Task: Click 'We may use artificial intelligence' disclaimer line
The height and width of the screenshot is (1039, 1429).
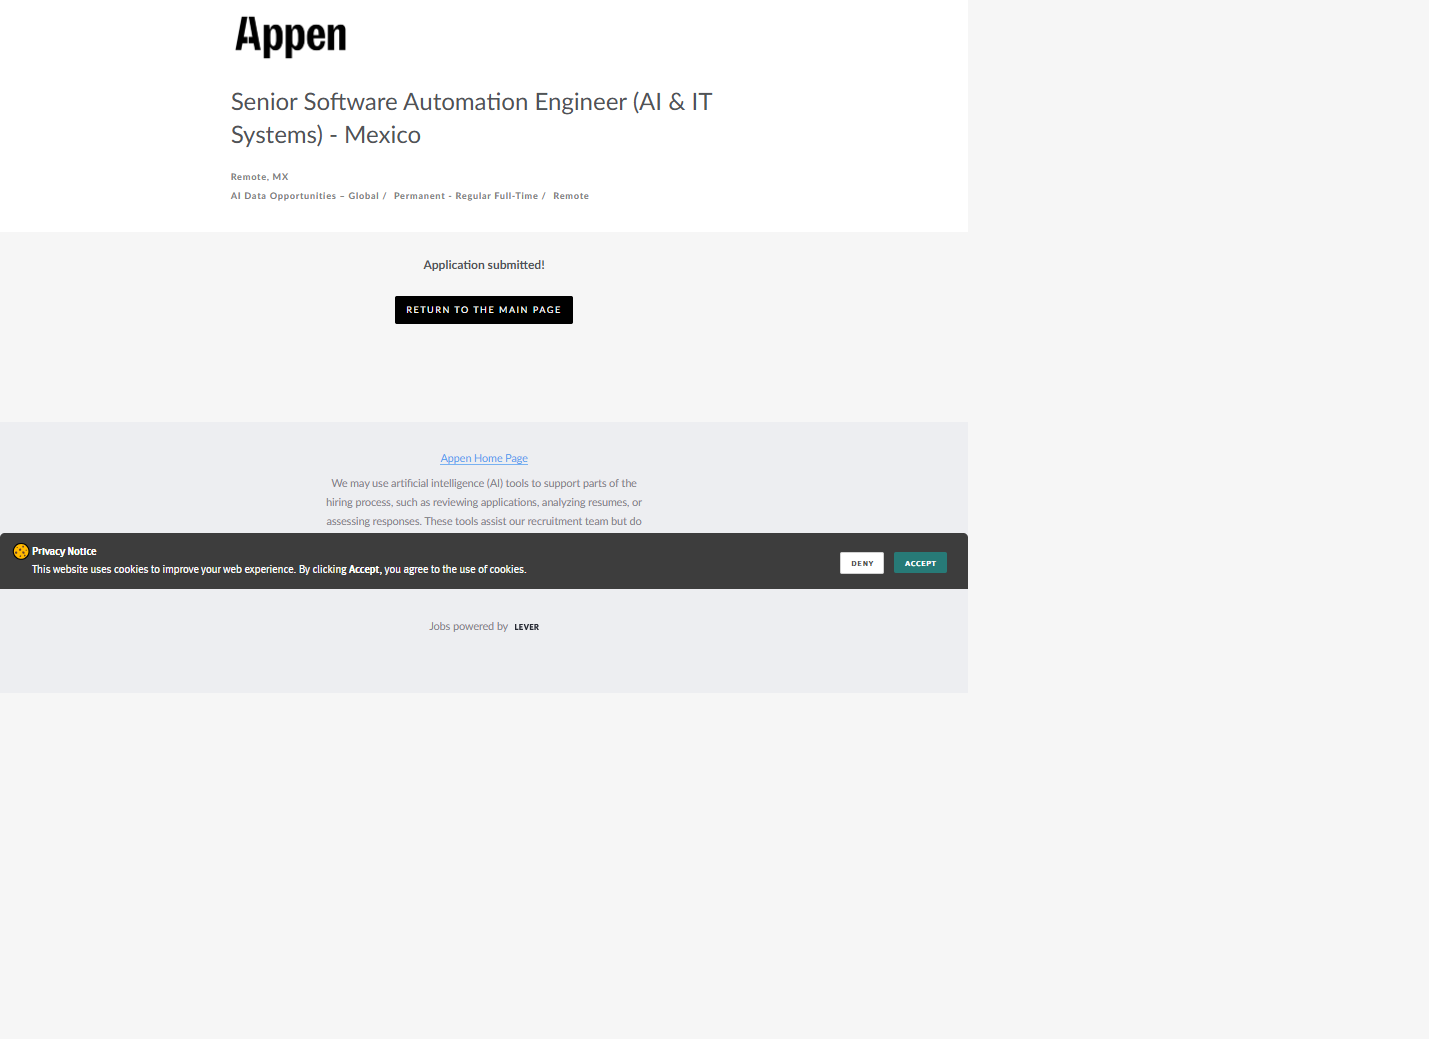Action: pos(484,483)
